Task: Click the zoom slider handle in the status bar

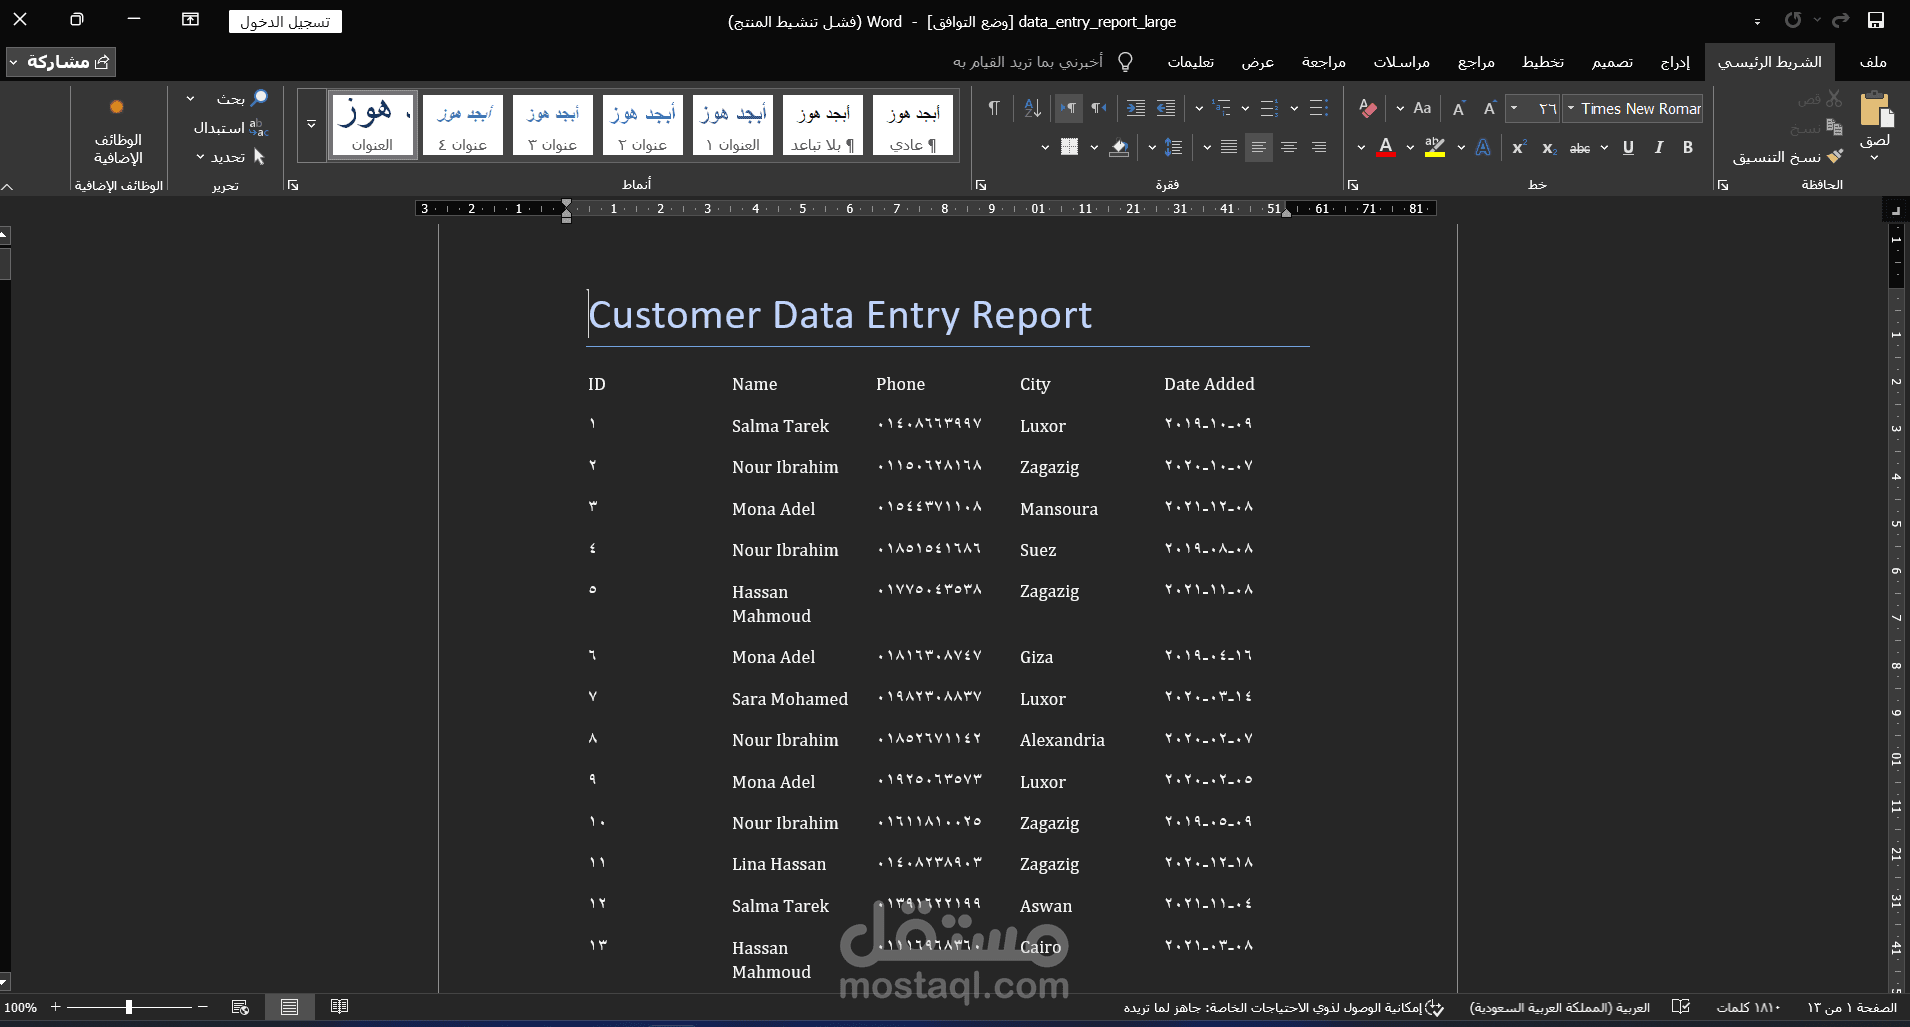Action: pos(129,1007)
